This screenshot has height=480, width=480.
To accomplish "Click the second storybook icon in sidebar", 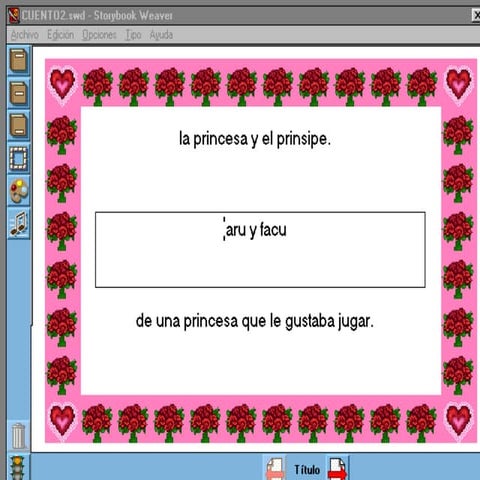I will pos(19,93).
